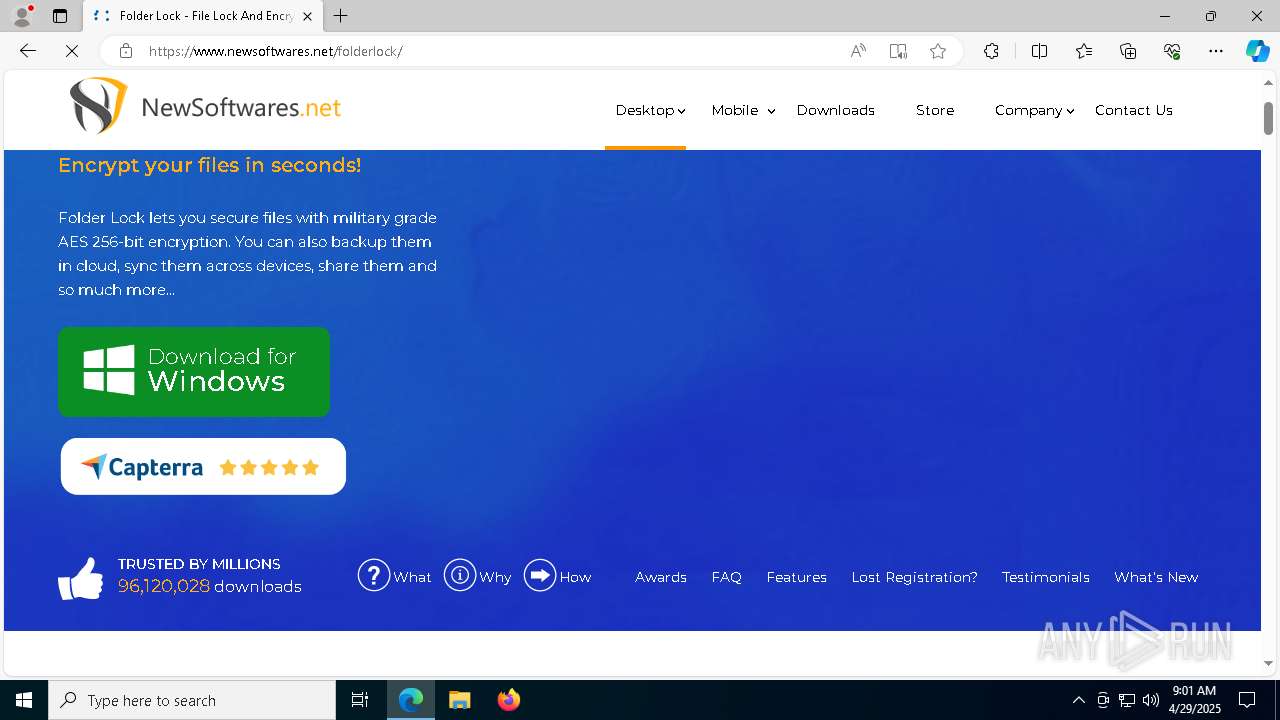Open the Favorites list icon

click(x=1084, y=51)
